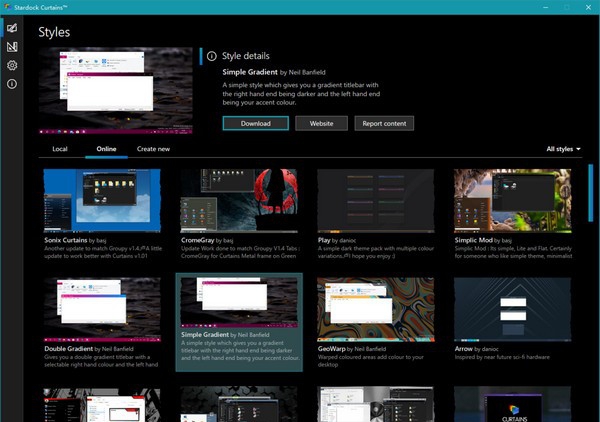600x422 pixels.
Task: Select the Sonix Curtains thumbnail
Action: pyautogui.click(x=102, y=200)
